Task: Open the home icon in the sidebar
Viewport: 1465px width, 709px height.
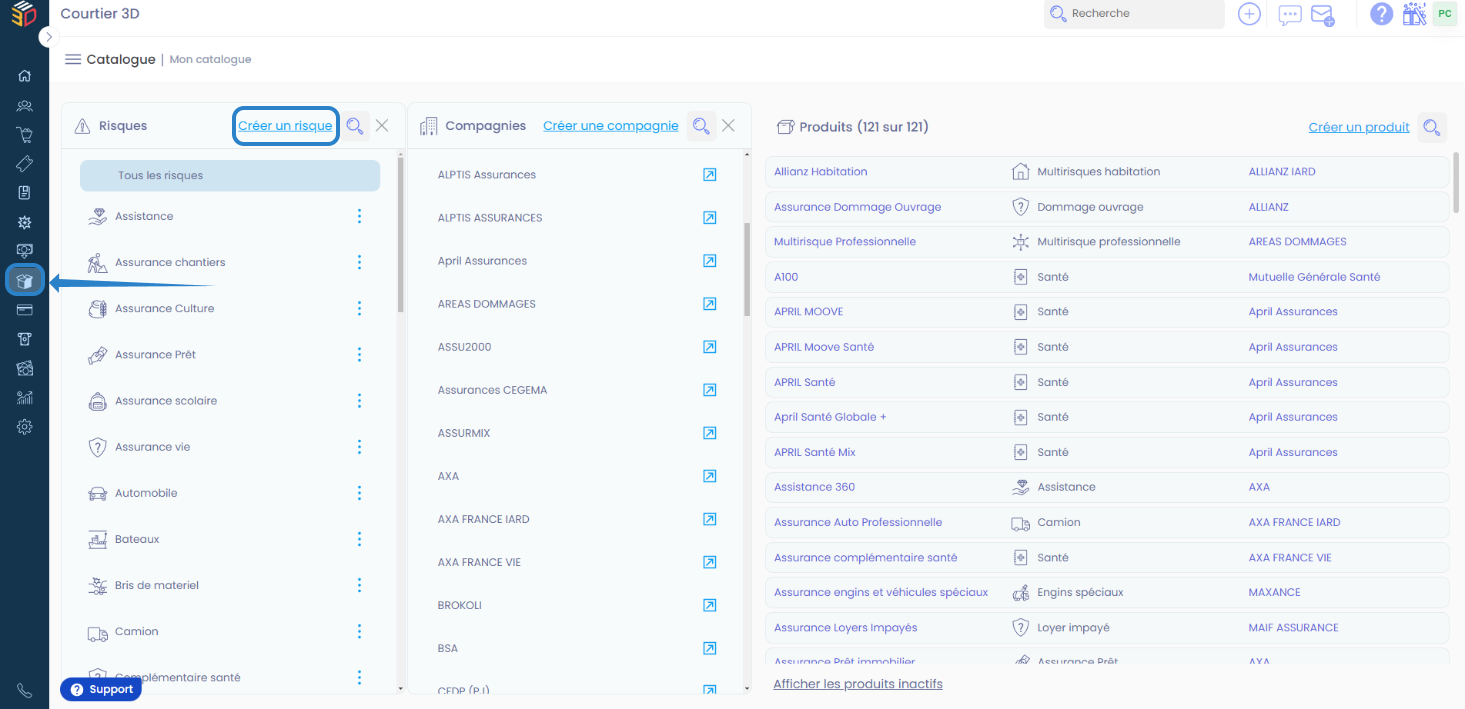Action: (25, 76)
